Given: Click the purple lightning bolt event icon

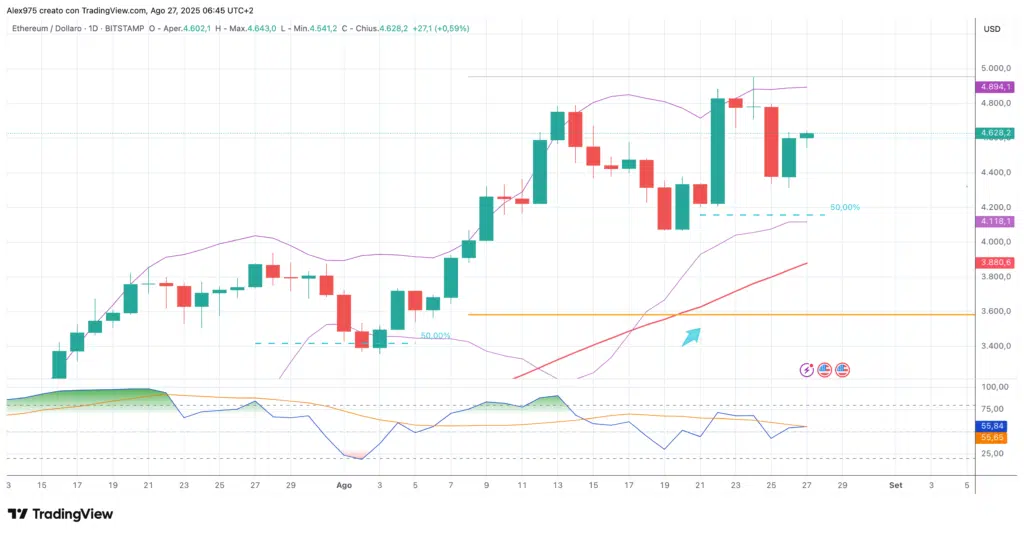Looking at the screenshot, I should [x=807, y=370].
